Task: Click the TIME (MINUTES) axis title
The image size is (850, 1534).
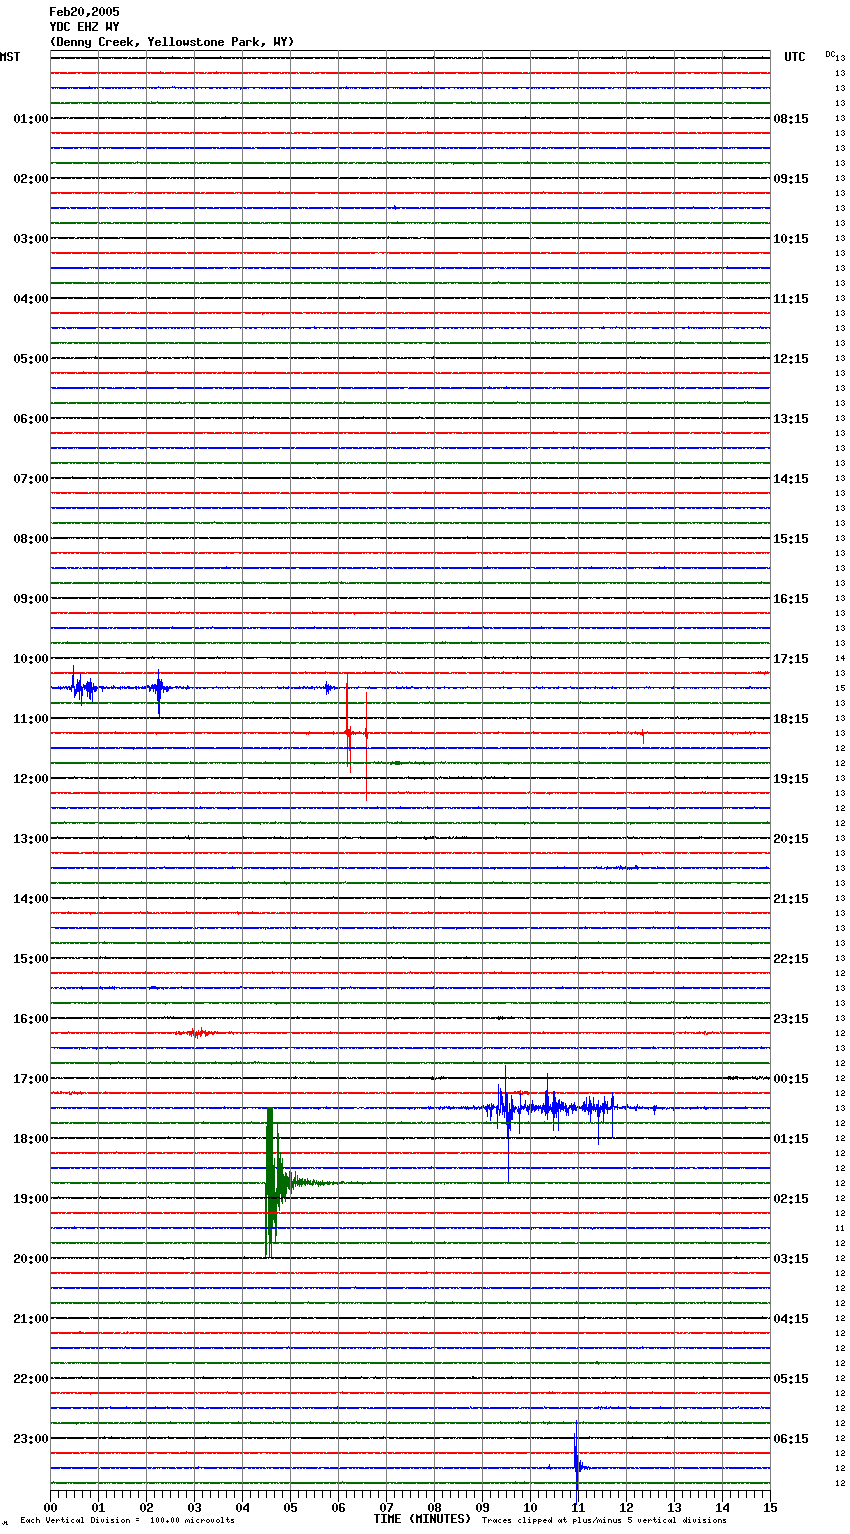Action: tap(422, 1519)
